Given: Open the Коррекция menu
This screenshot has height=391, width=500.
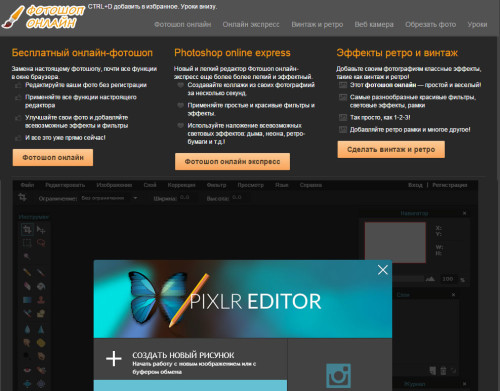Looking at the screenshot, I should coord(181,185).
